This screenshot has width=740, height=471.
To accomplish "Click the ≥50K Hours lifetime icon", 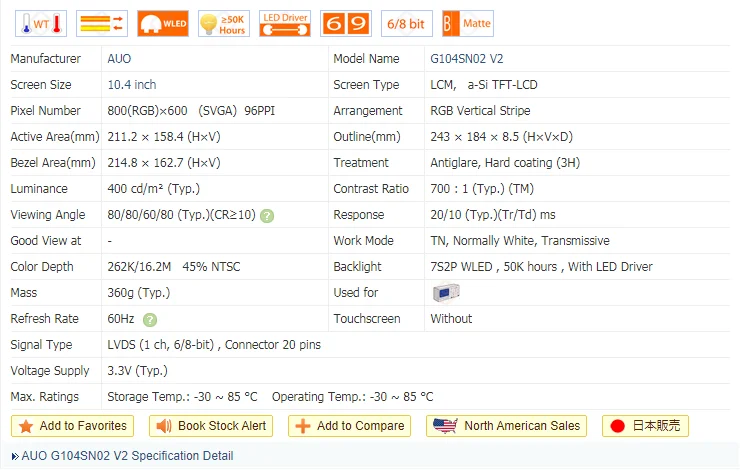I will pyautogui.click(x=224, y=24).
